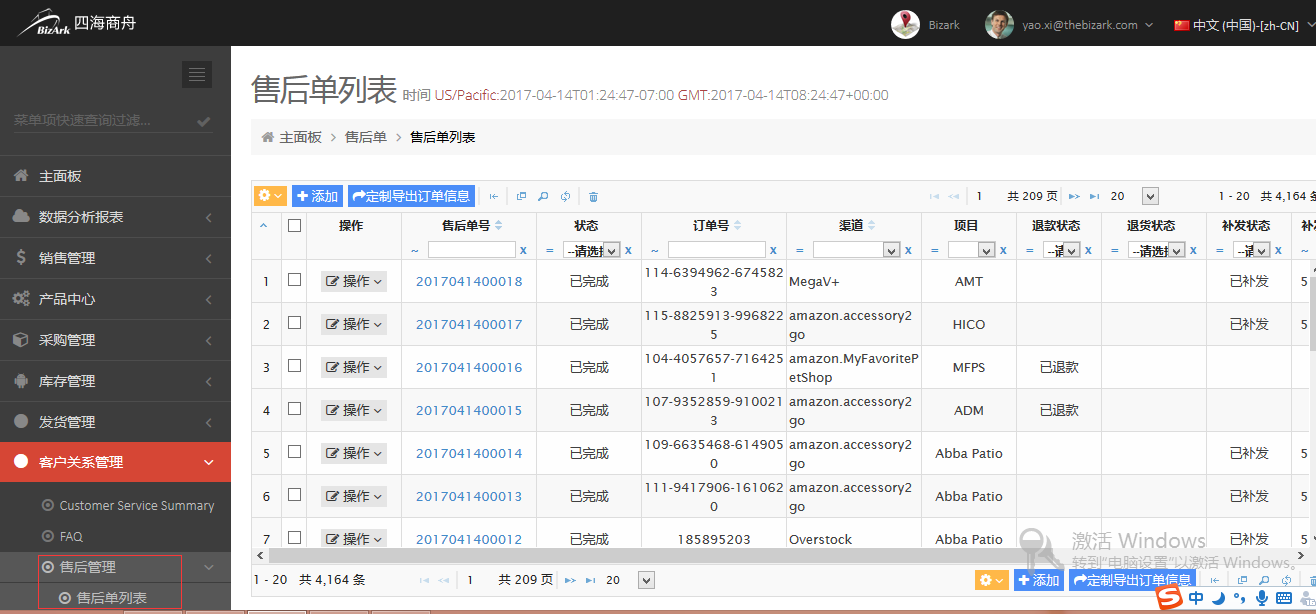
Task: Open the yao.xi@thebizark.com account menu
Action: point(1088,25)
